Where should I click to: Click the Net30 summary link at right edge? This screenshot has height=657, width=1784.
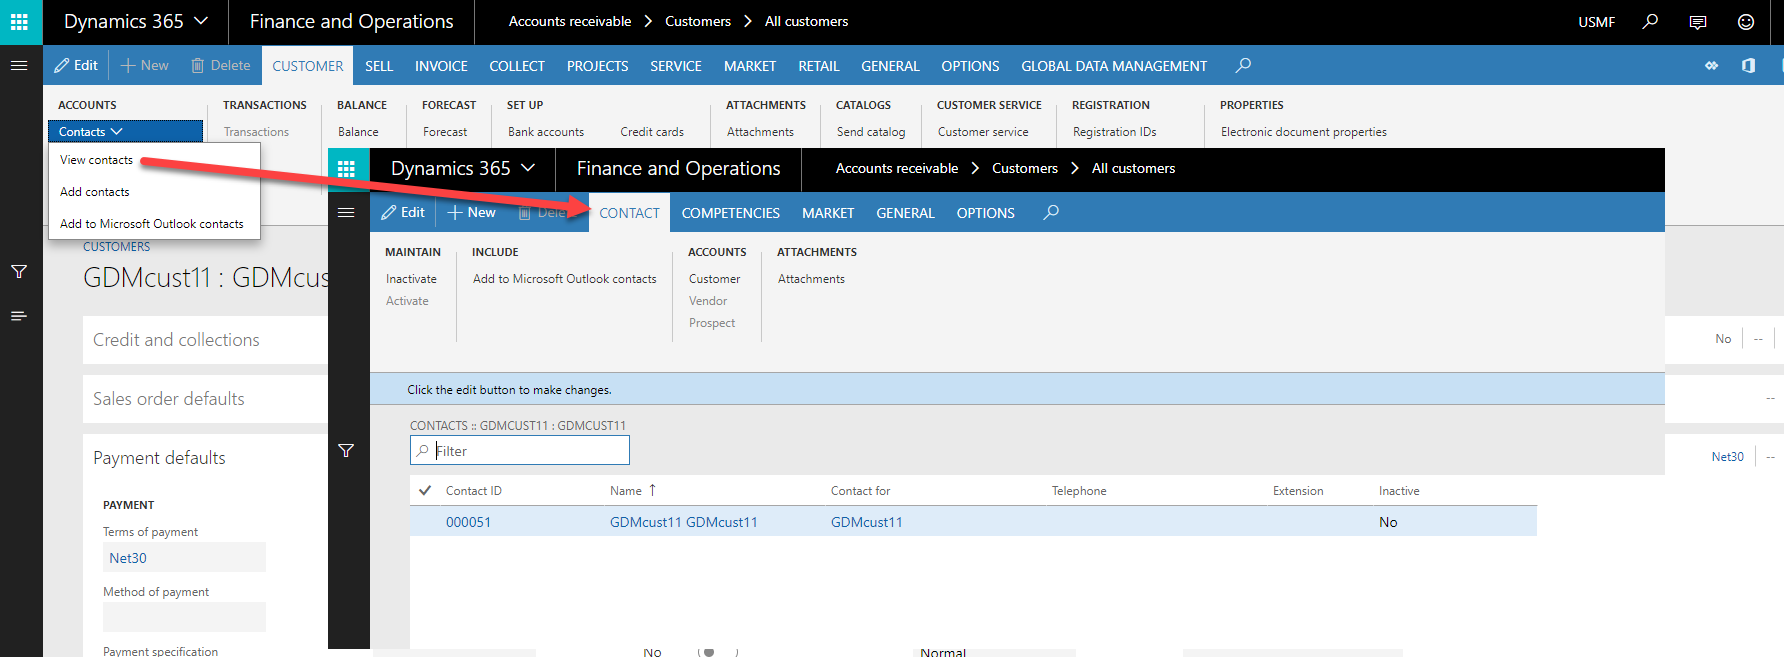coord(1727,457)
